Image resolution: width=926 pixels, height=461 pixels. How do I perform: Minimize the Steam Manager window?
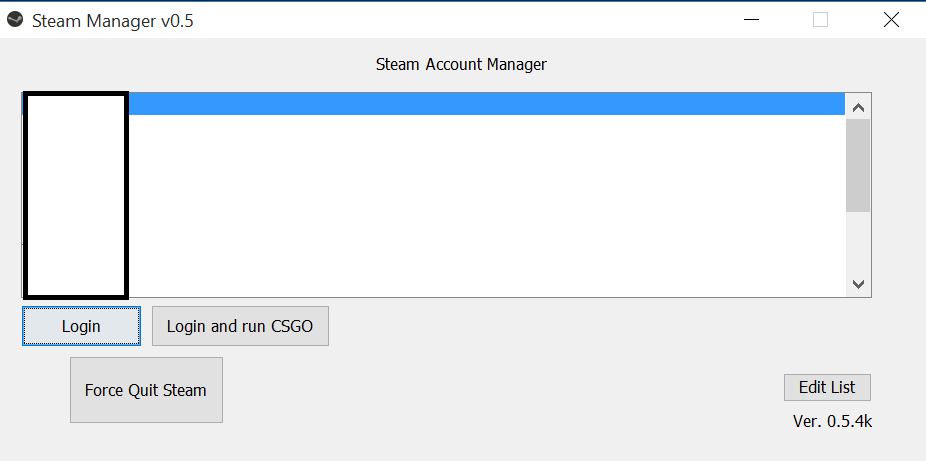tap(750, 20)
